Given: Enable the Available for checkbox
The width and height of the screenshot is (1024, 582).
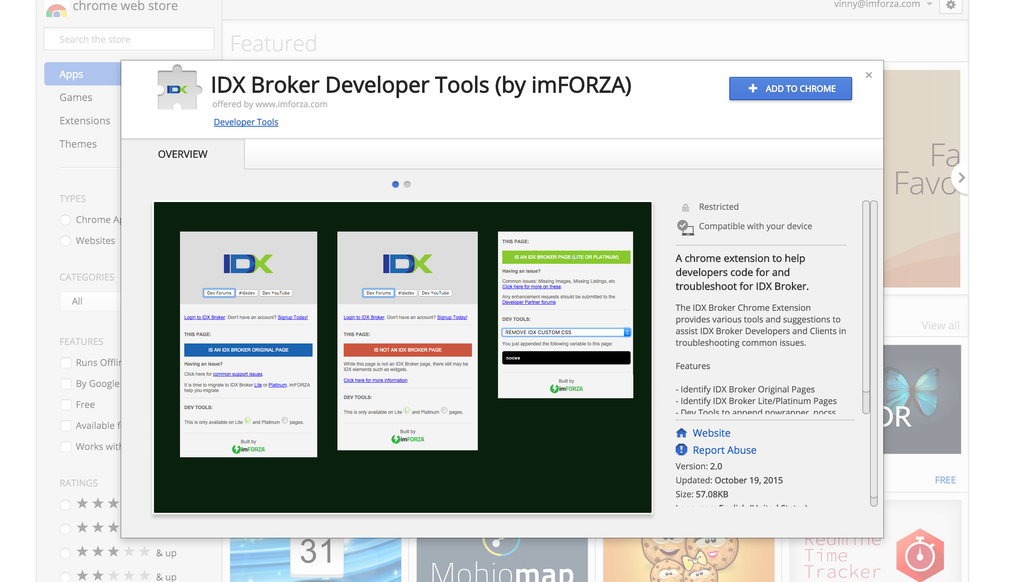Looking at the screenshot, I should point(65,426).
